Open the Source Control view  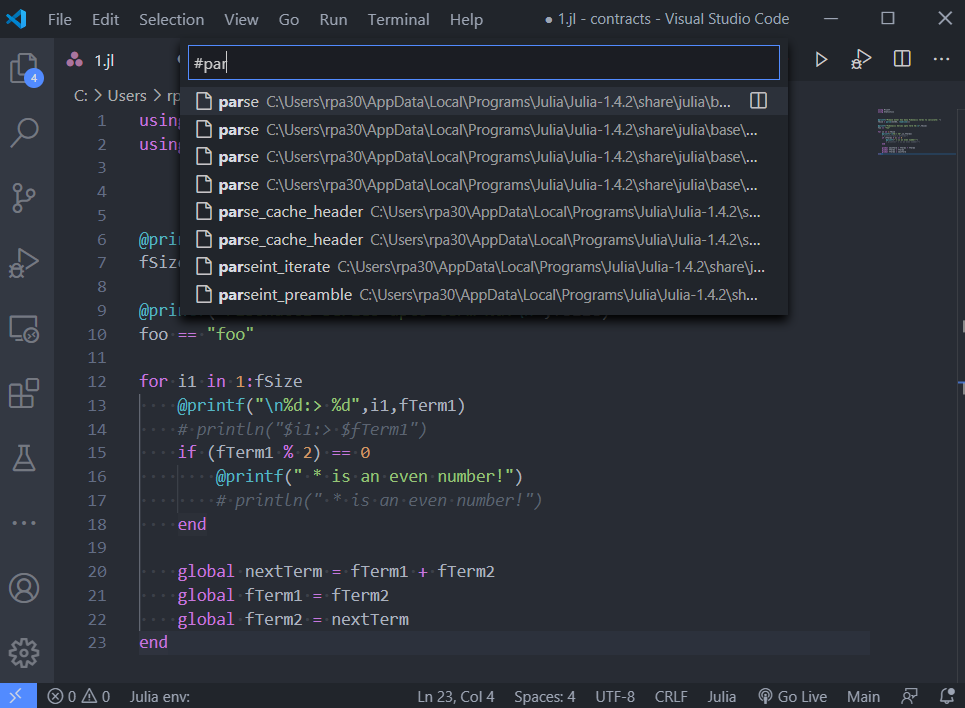coord(24,198)
